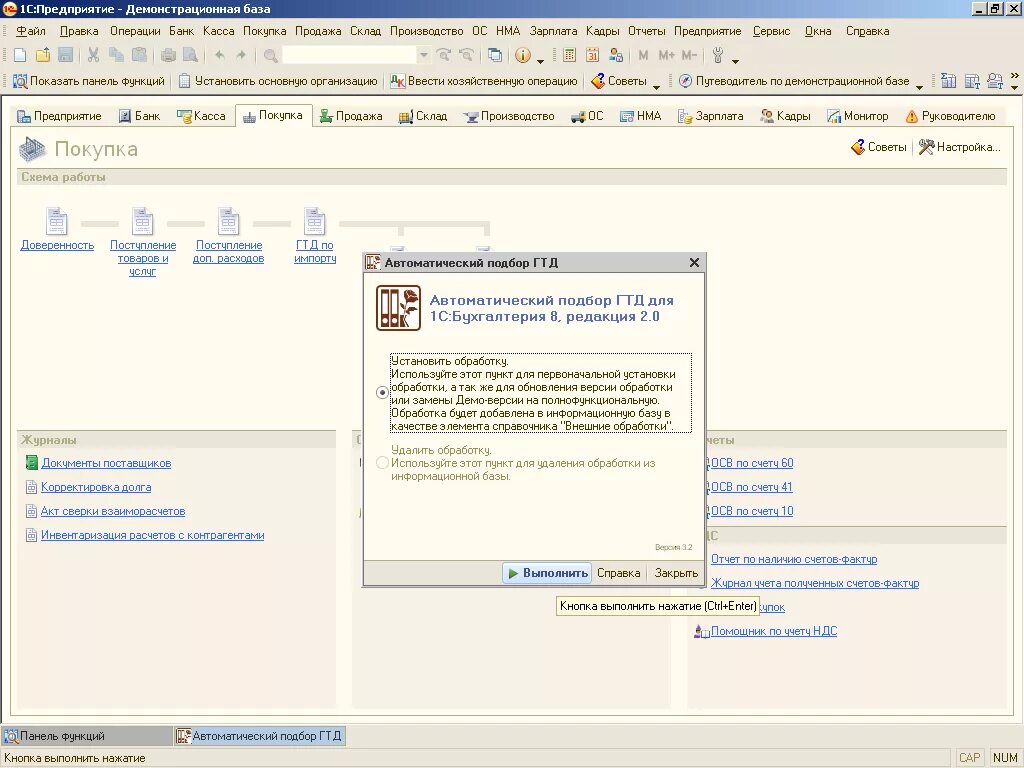Switch to the Руководителю tab

coord(950,116)
